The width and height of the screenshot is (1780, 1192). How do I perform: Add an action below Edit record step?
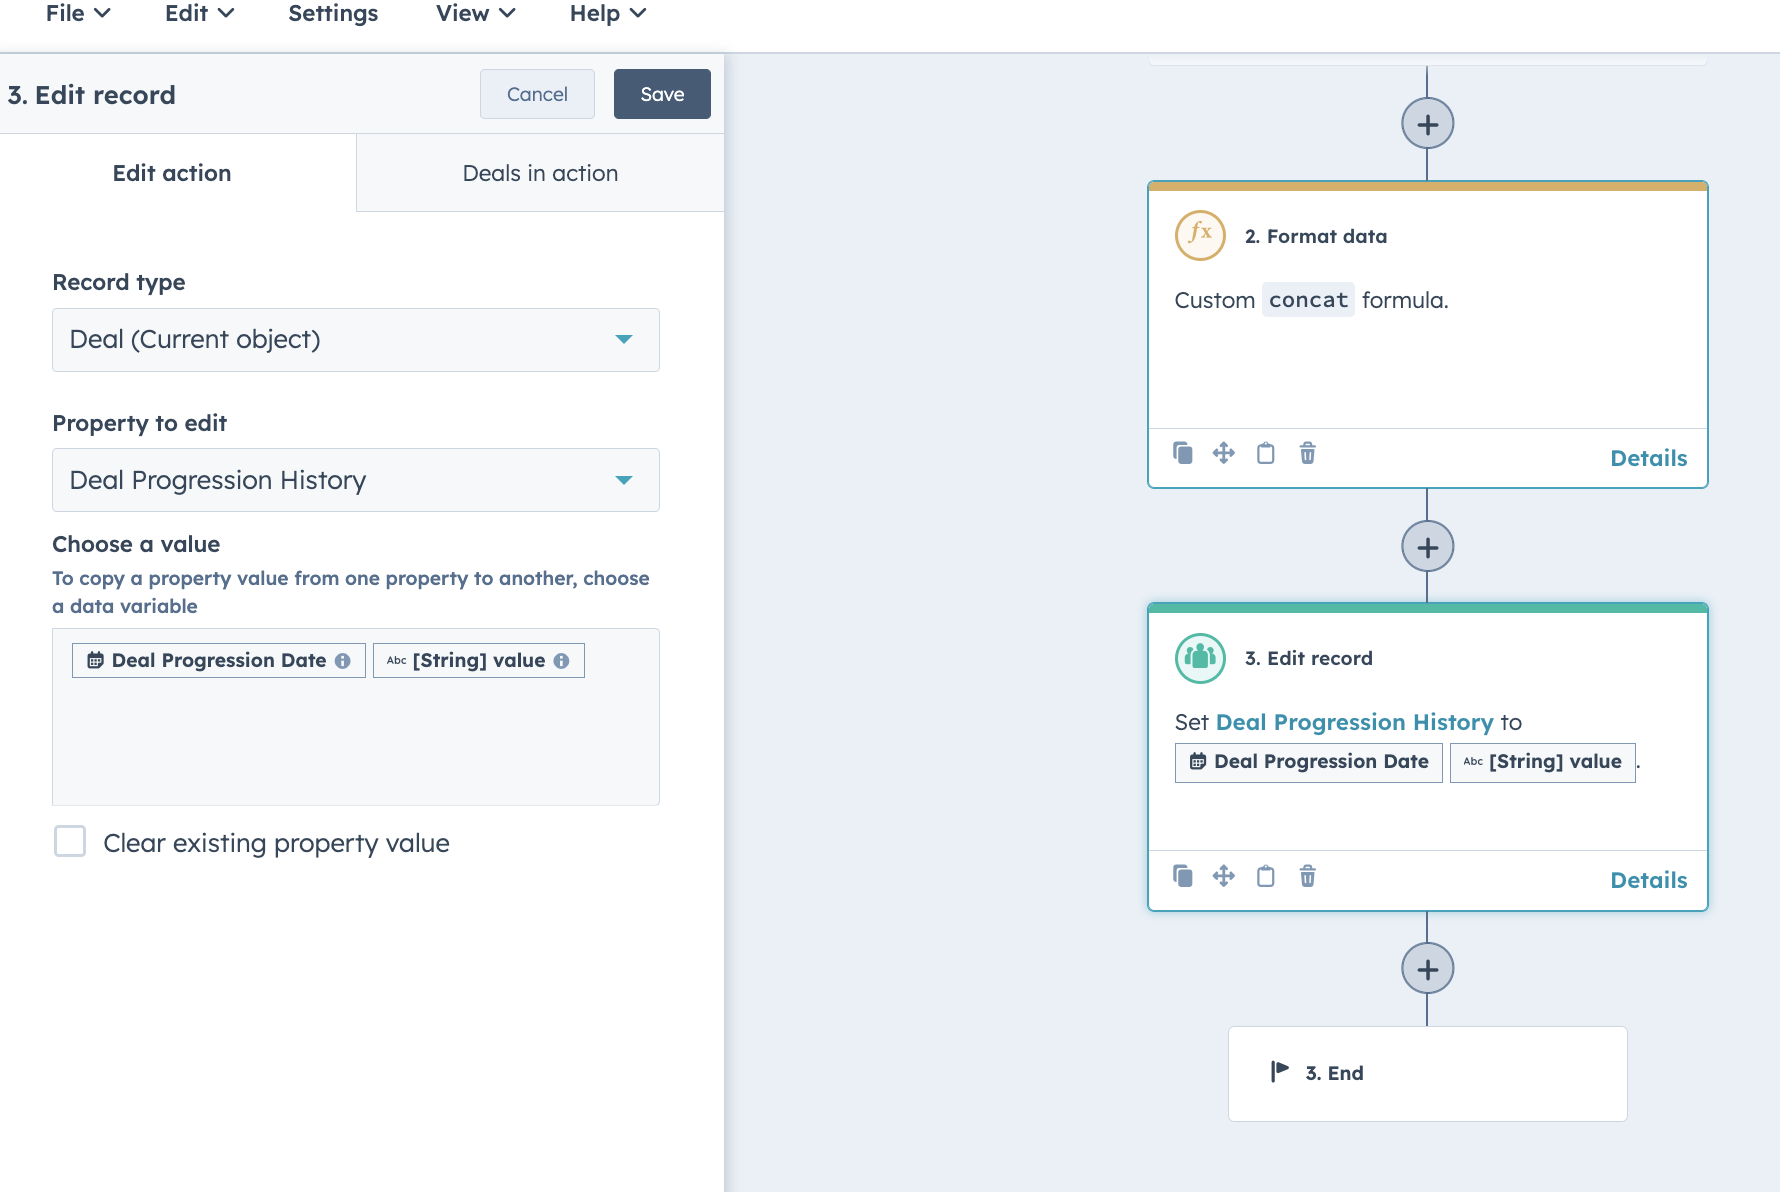pos(1428,968)
